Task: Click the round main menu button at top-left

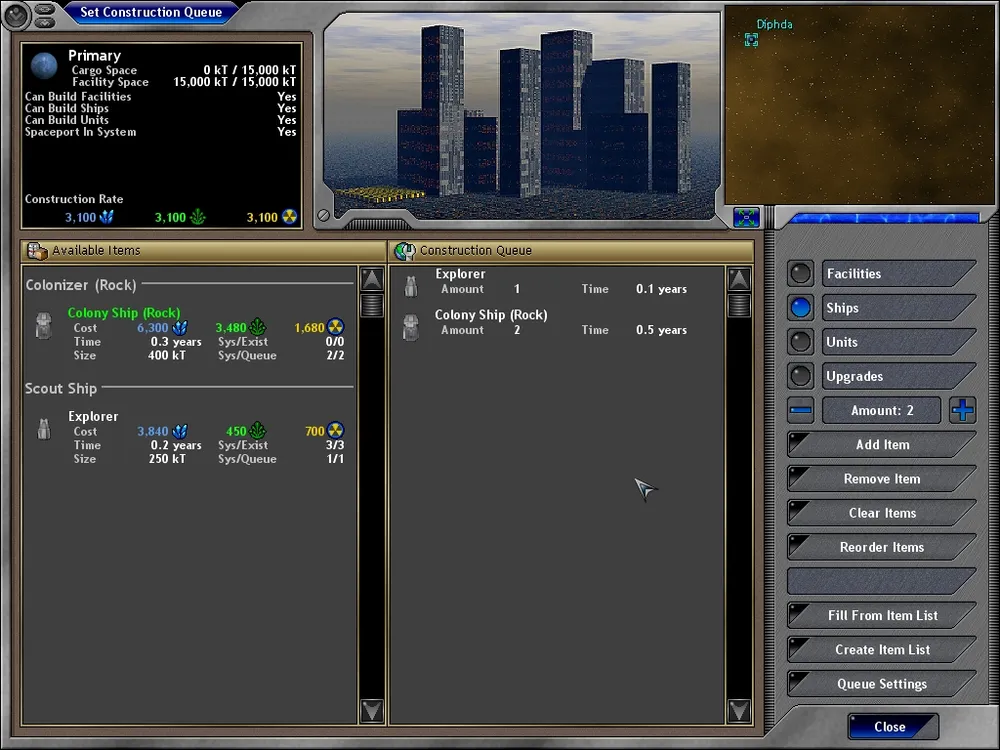Action: (16, 14)
